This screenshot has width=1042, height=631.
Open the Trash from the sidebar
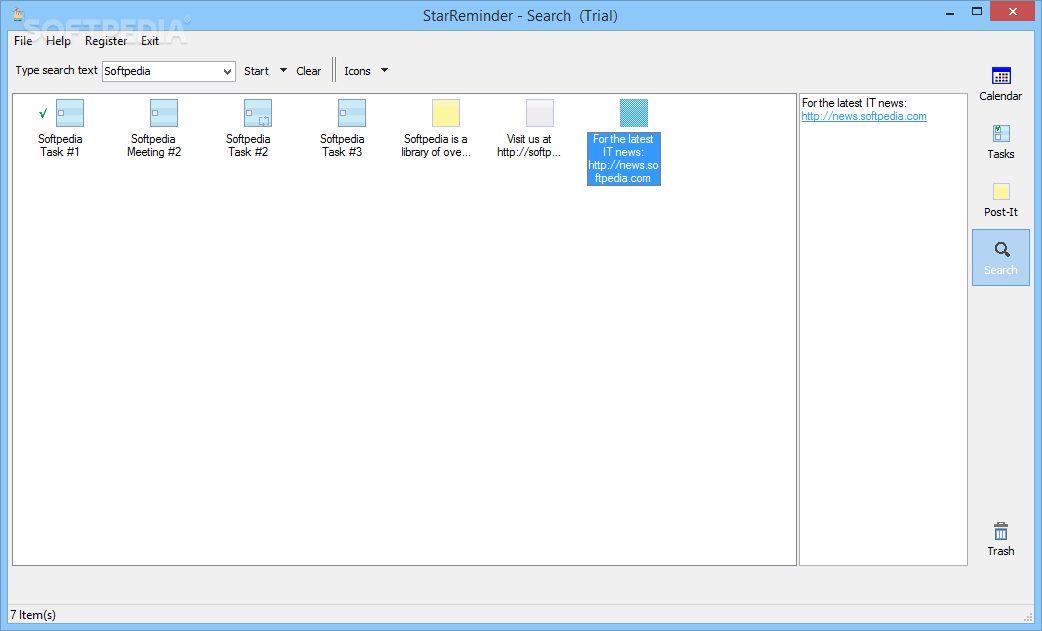[1000, 539]
